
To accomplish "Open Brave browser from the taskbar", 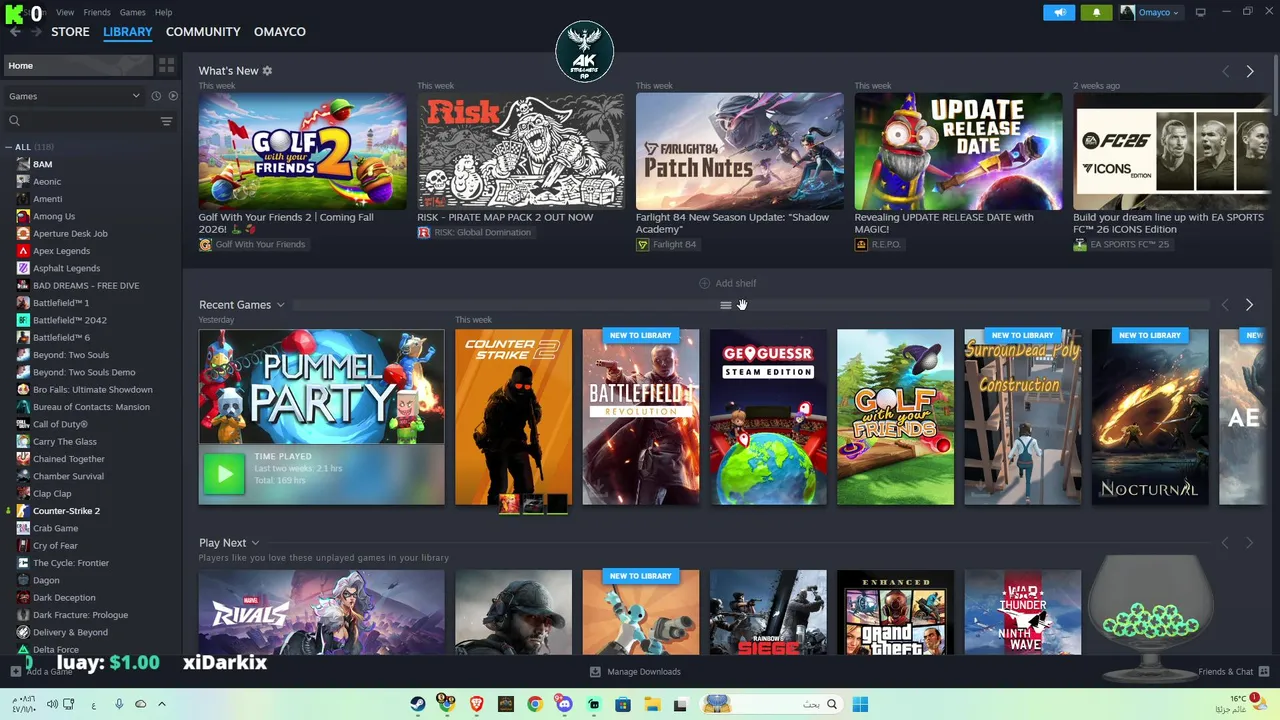I will (476, 704).
